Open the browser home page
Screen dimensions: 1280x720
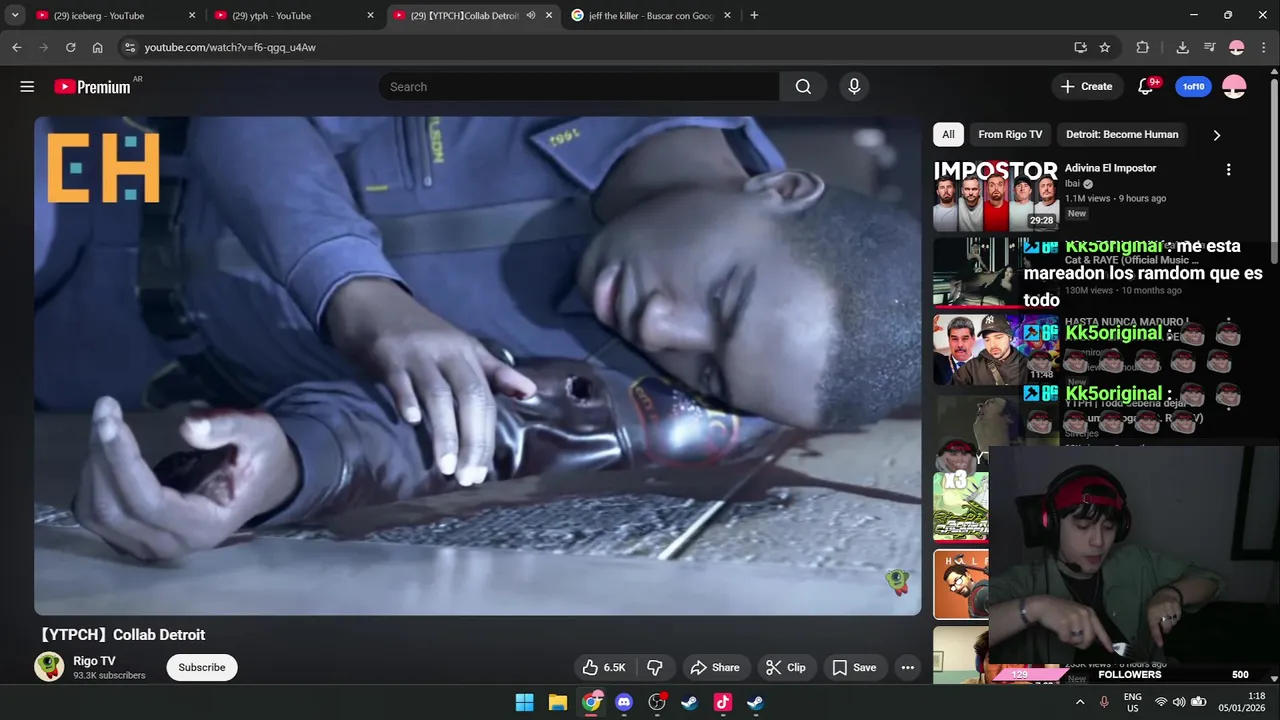[97, 47]
